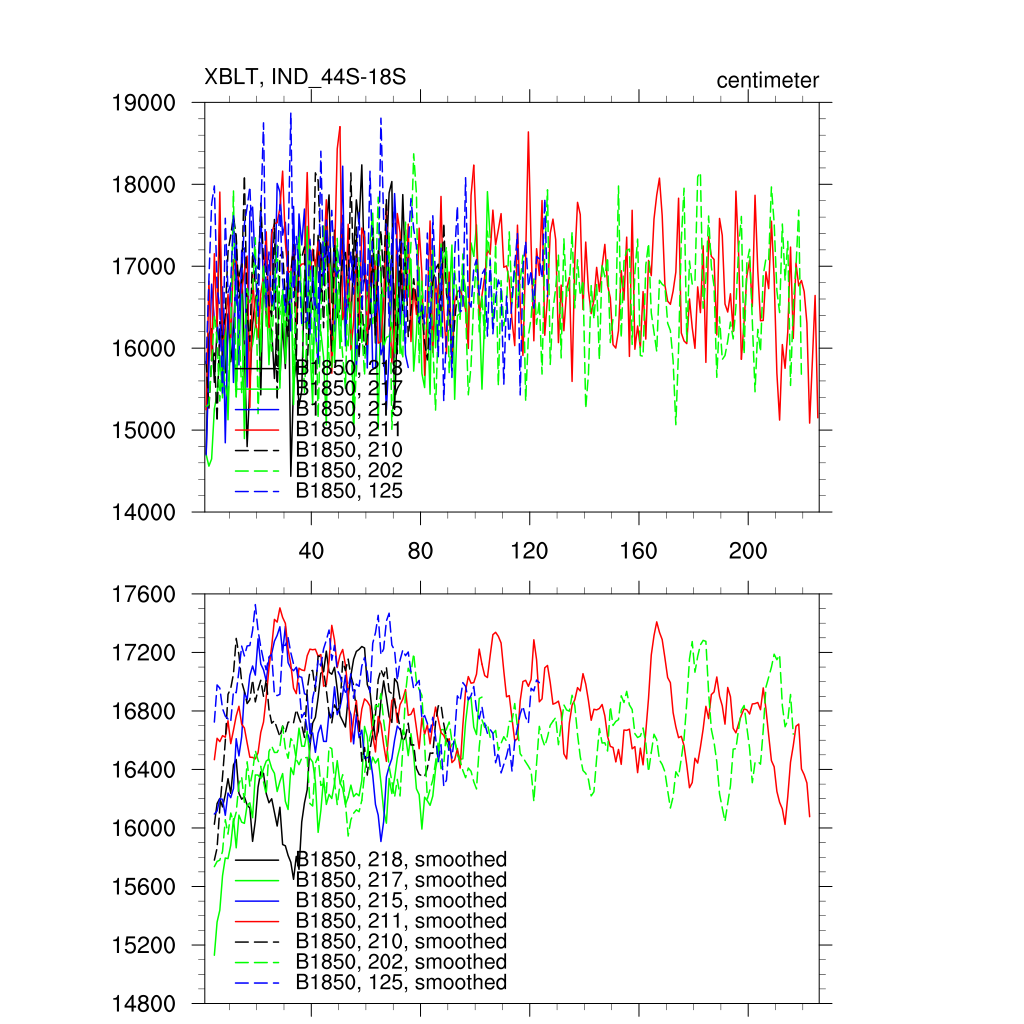Click the 'XBLT, IND_44S-18S' plot title

(304, 78)
